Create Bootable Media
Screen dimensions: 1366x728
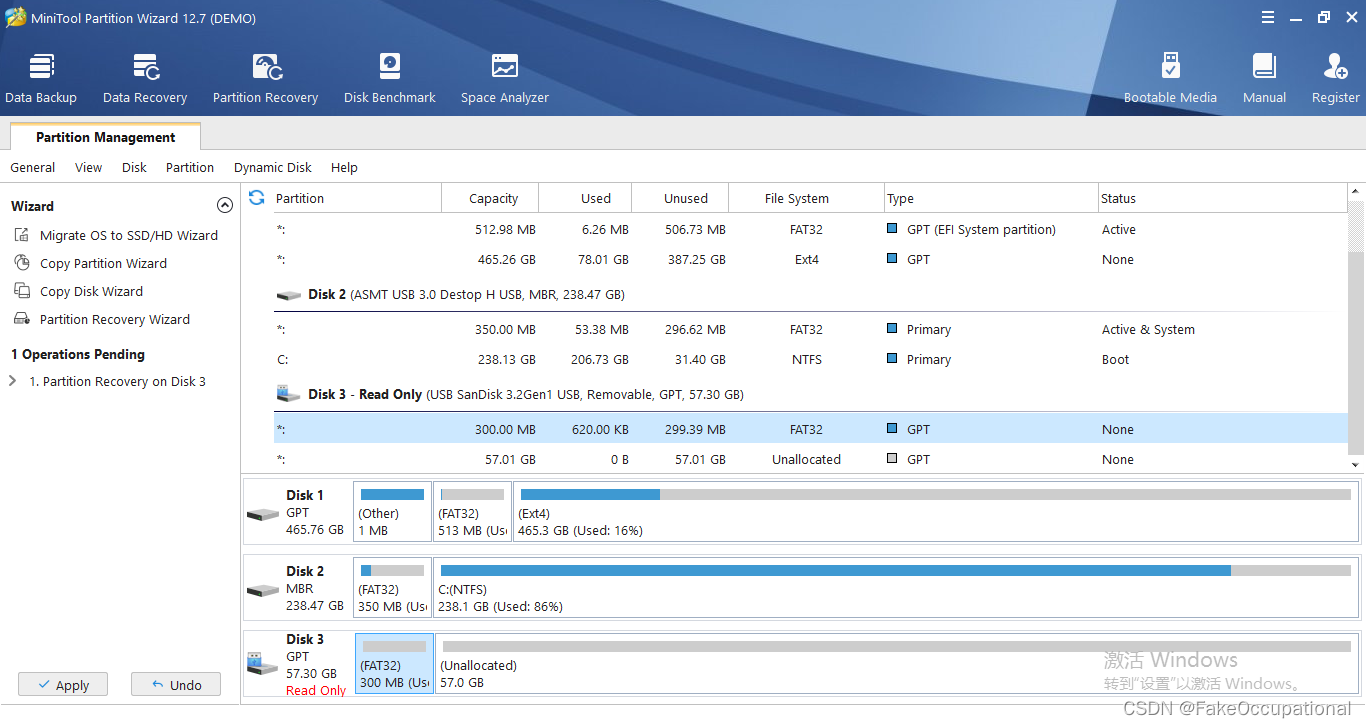point(1170,79)
